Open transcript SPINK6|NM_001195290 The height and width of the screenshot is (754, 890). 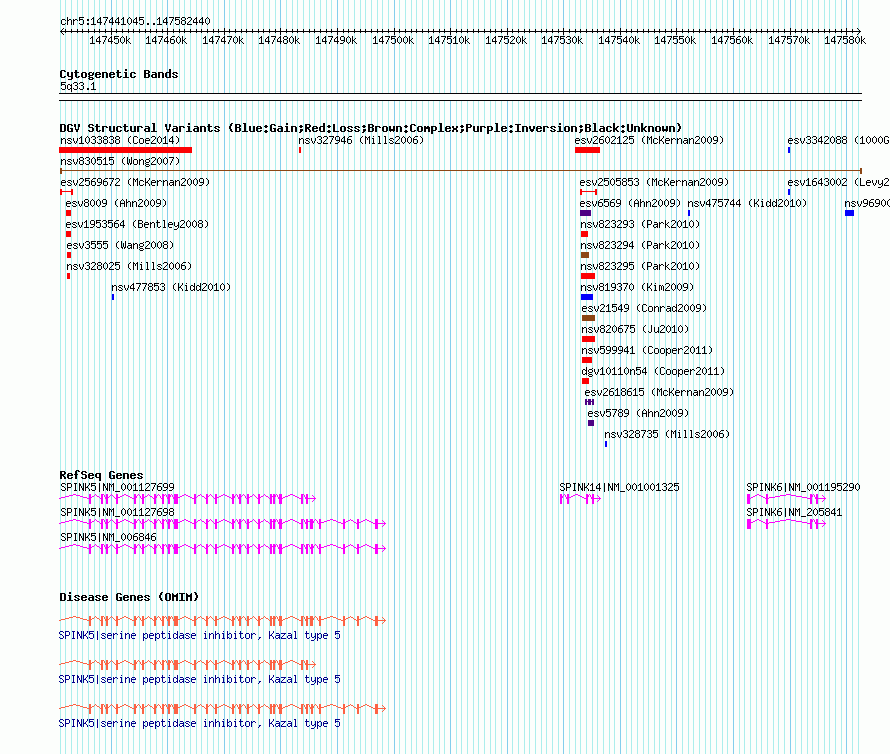803,487
